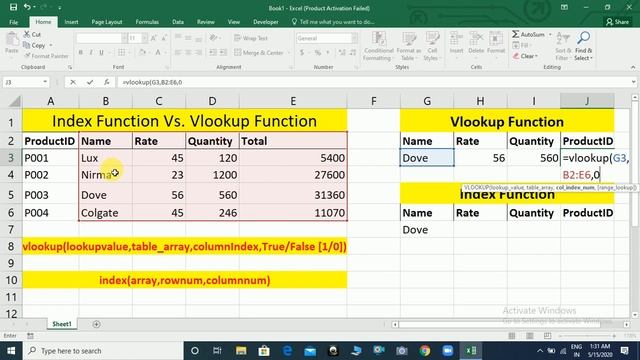The image size is (640, 360).
Task: Click the Select All corner triangle
Action: click(x=15, y=101)
